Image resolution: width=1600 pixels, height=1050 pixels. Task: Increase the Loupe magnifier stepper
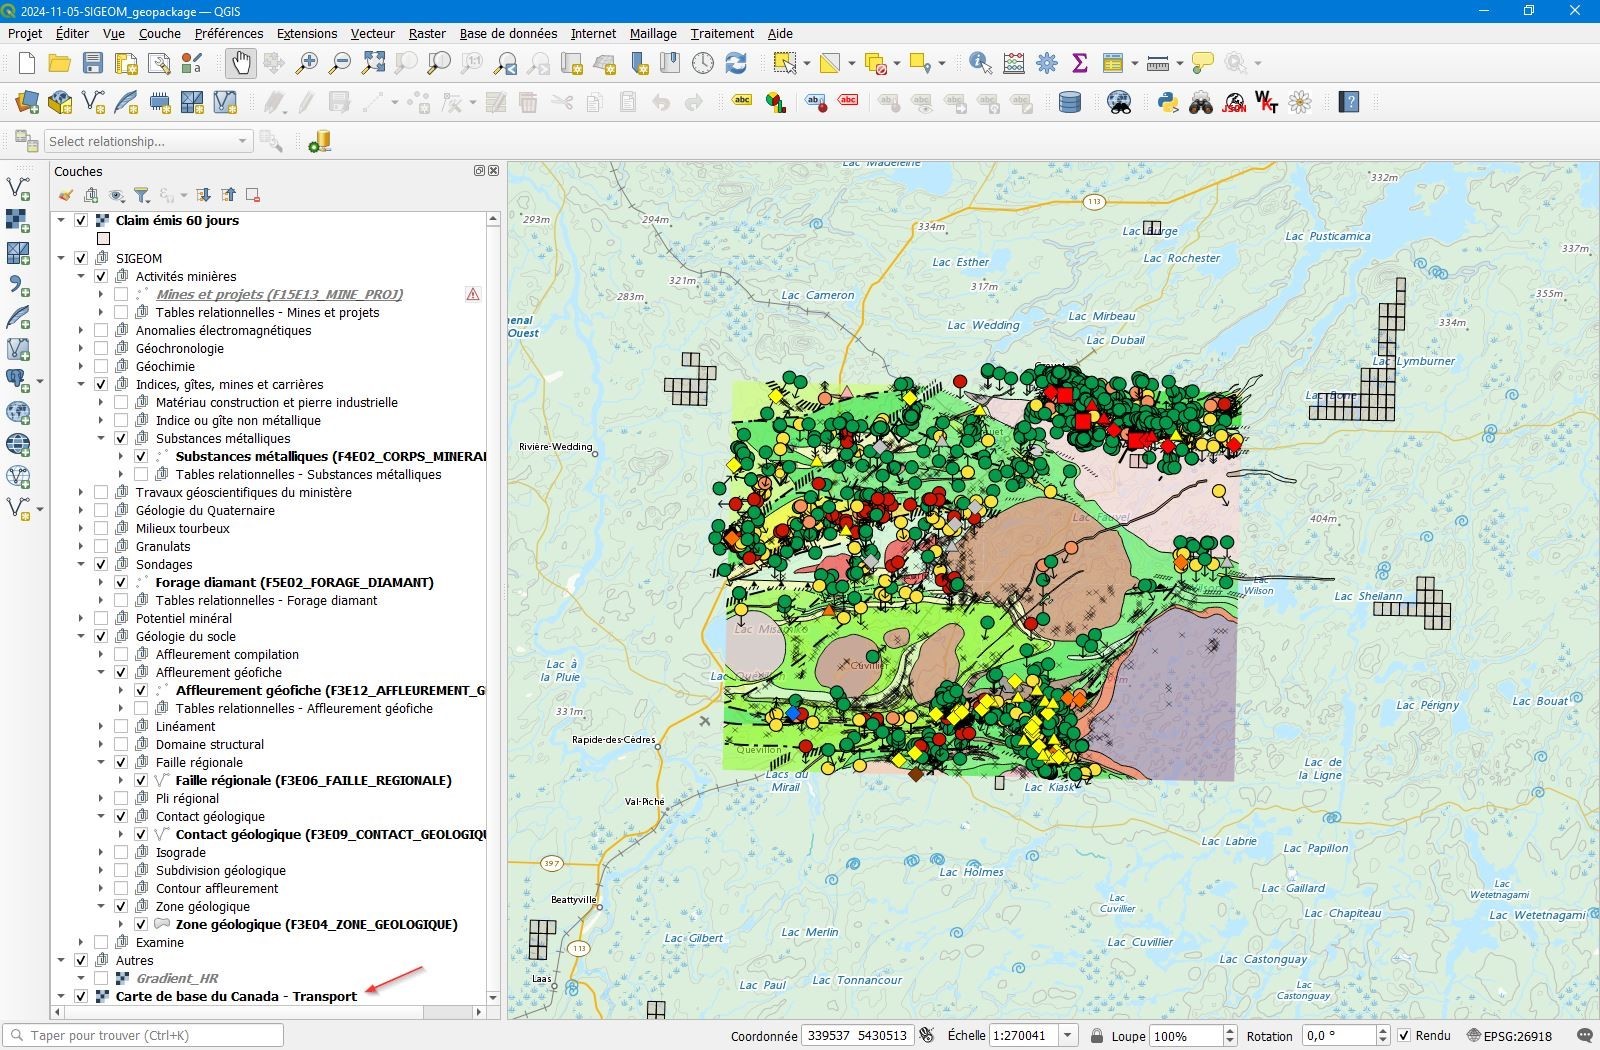[x=1231, y=1030]
